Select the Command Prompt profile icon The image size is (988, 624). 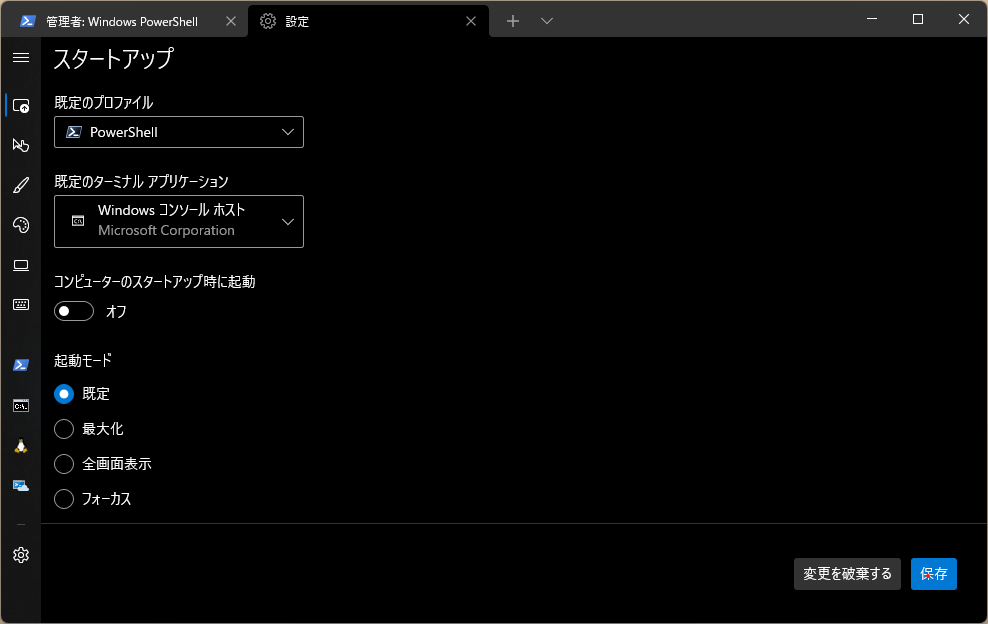[x=20, y=406]
